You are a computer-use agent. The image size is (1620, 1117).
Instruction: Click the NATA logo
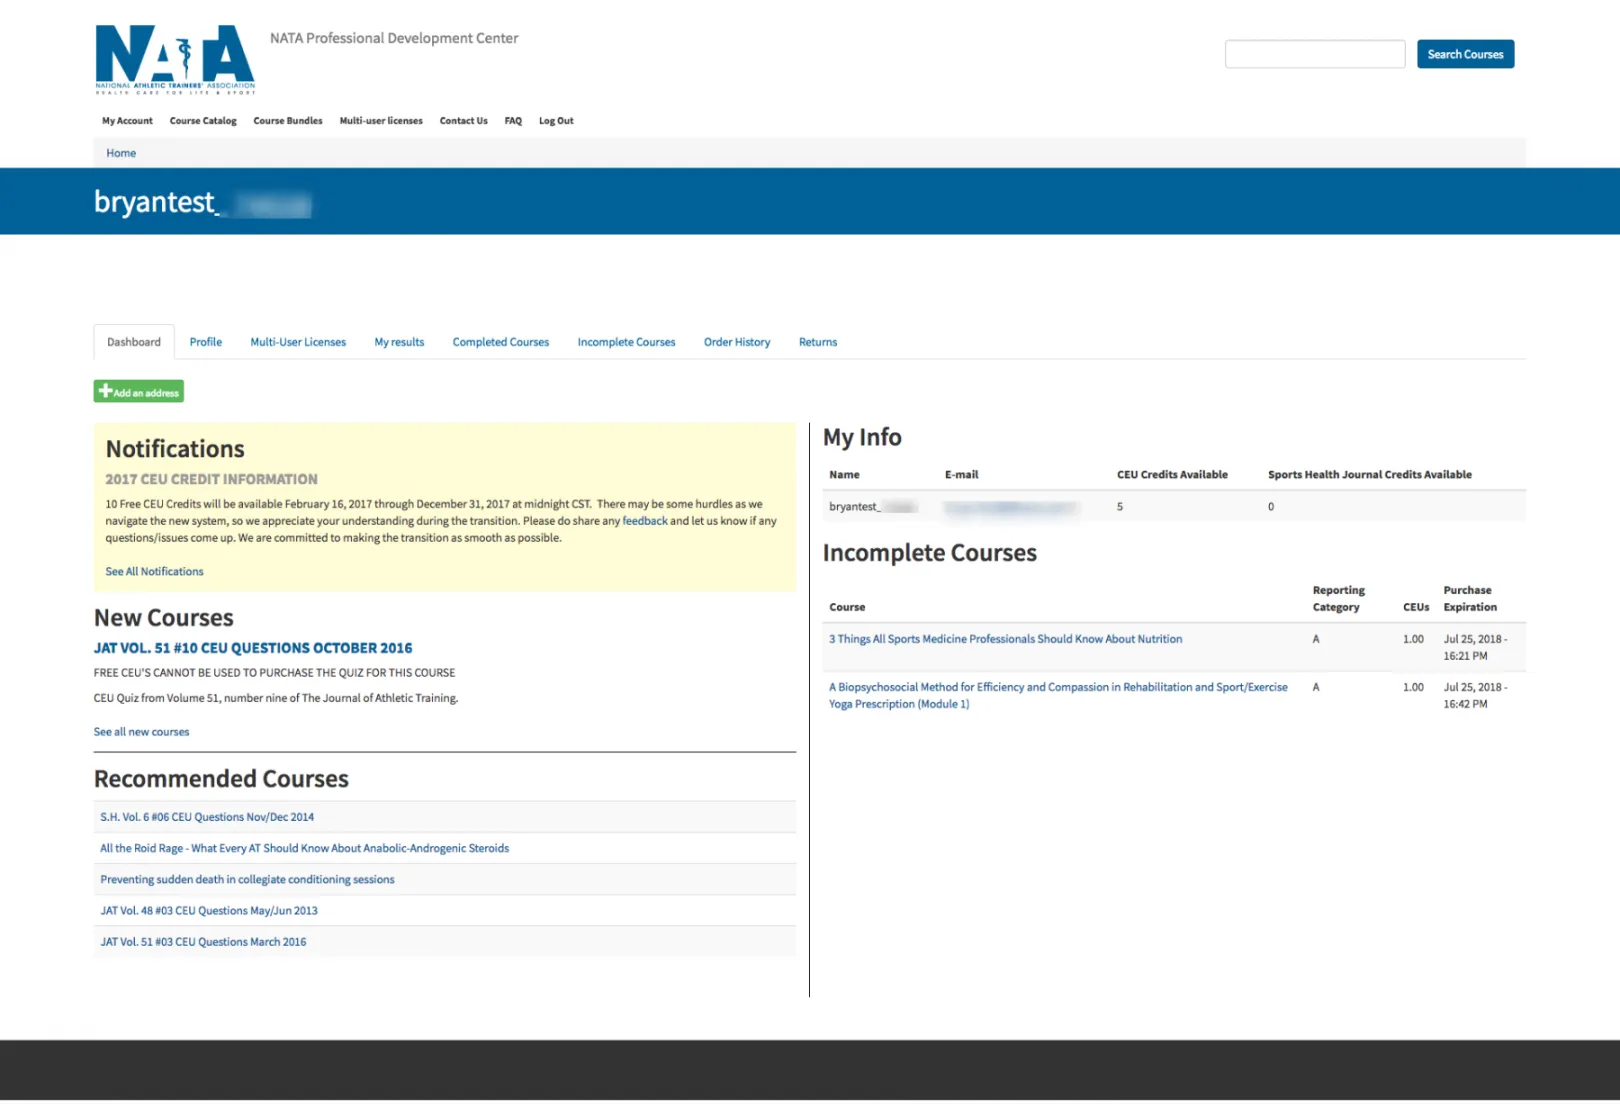(175, 59)
